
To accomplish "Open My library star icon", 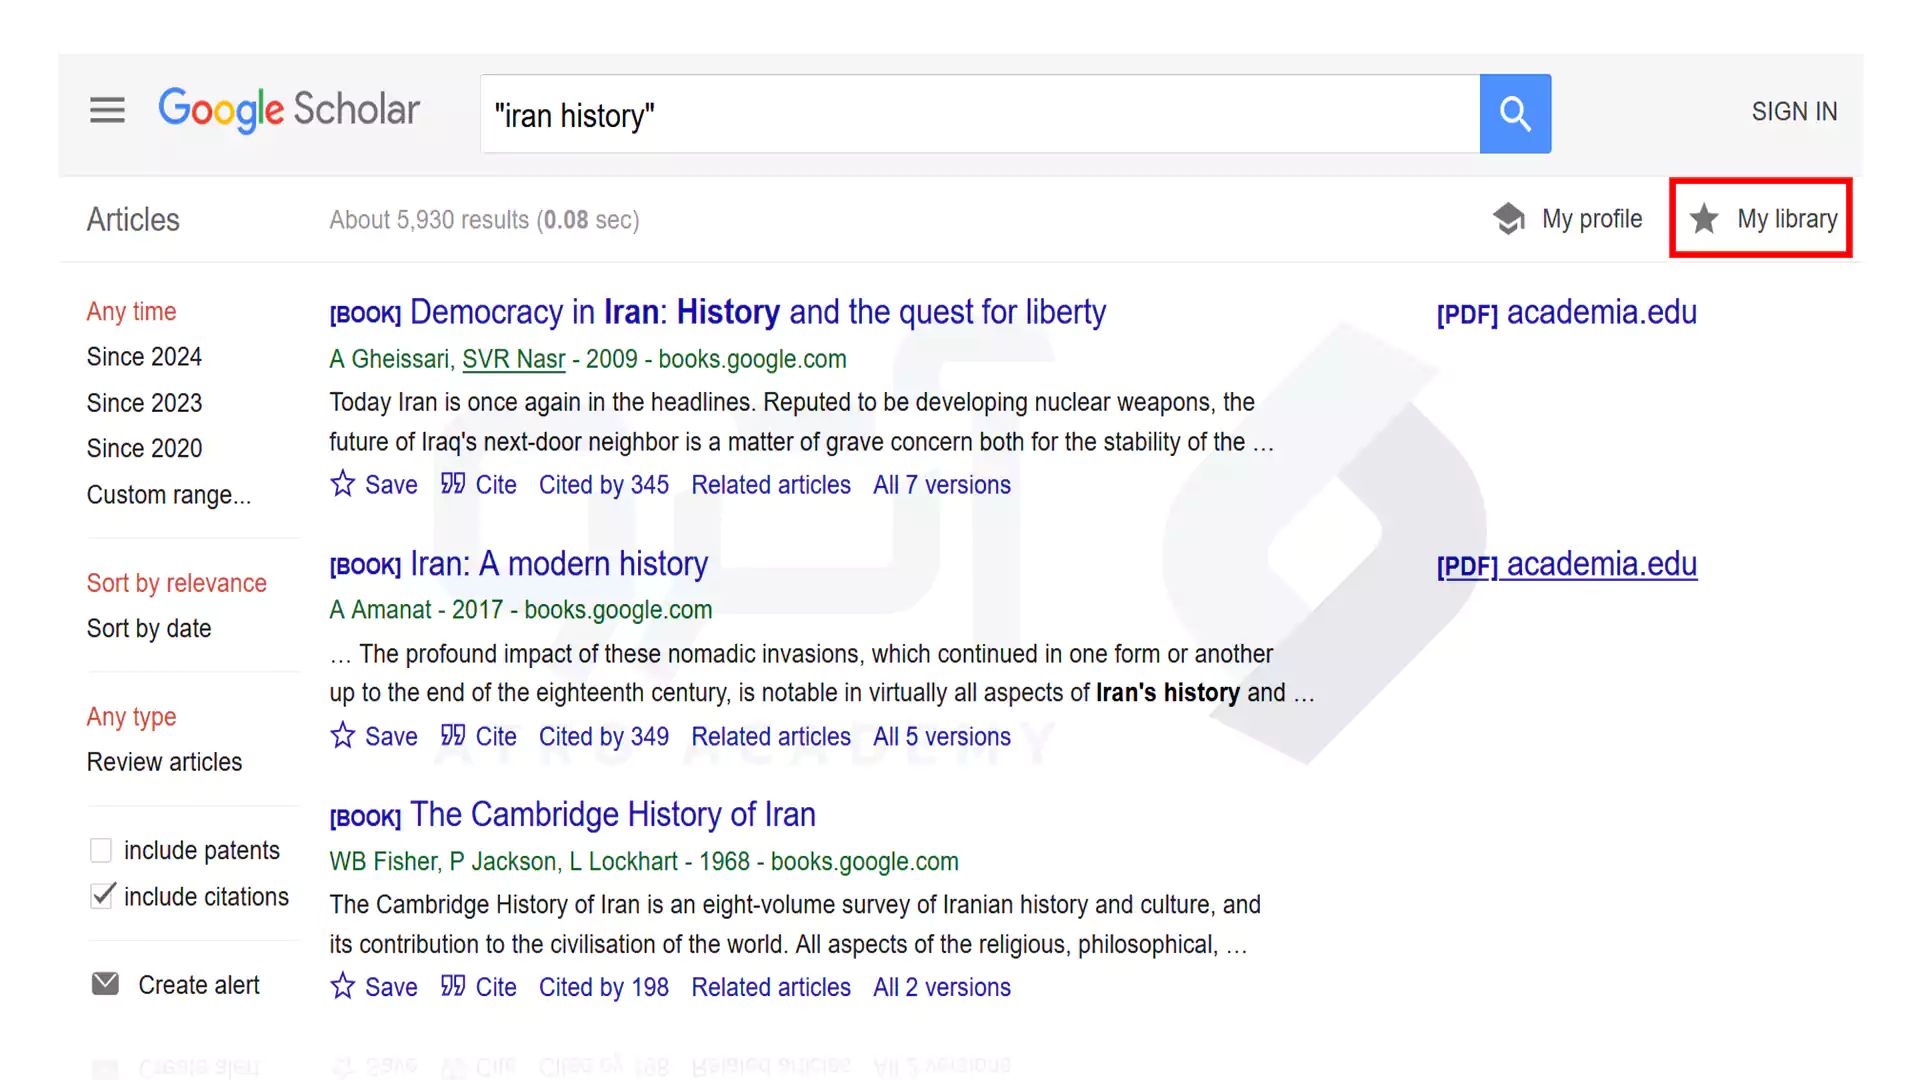I will pyautogui.click(x=1704, y=218).
